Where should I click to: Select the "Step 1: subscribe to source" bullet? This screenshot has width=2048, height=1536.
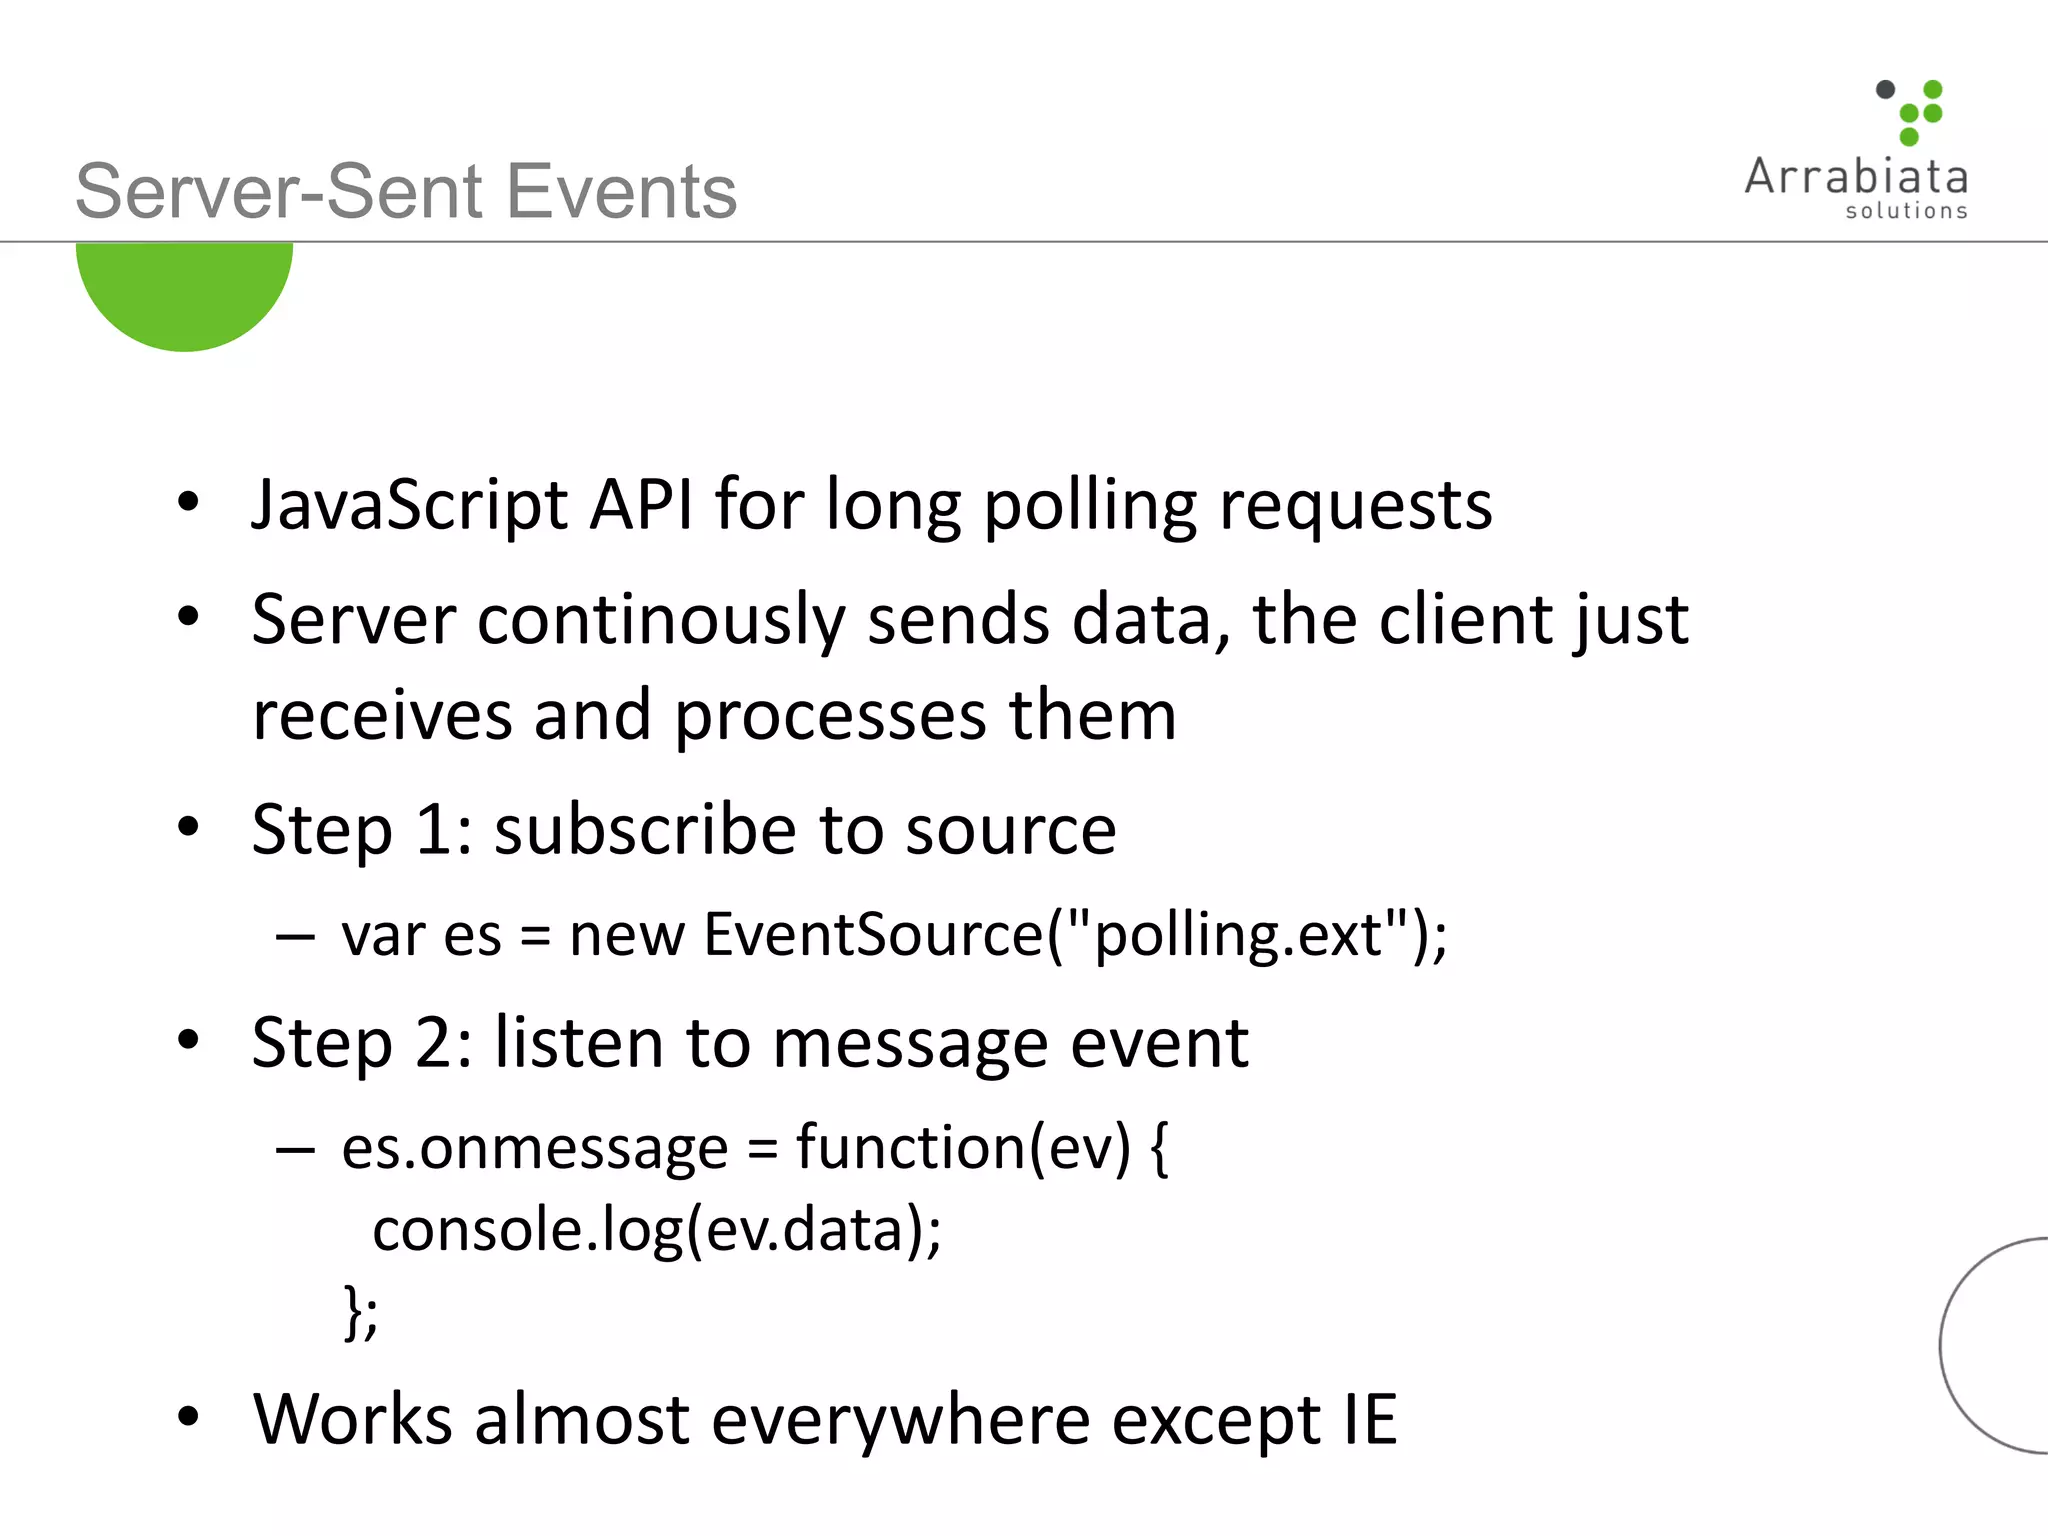[x=684, y=829]
